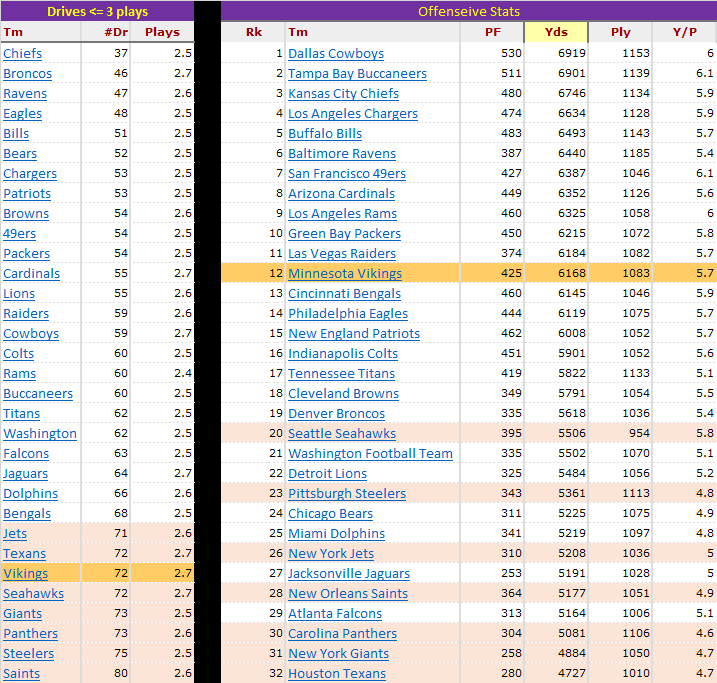Click the Ply column header in offense table
Image resolution: width=717 pixels, height=683 pixels.
(x=621, y=32)
